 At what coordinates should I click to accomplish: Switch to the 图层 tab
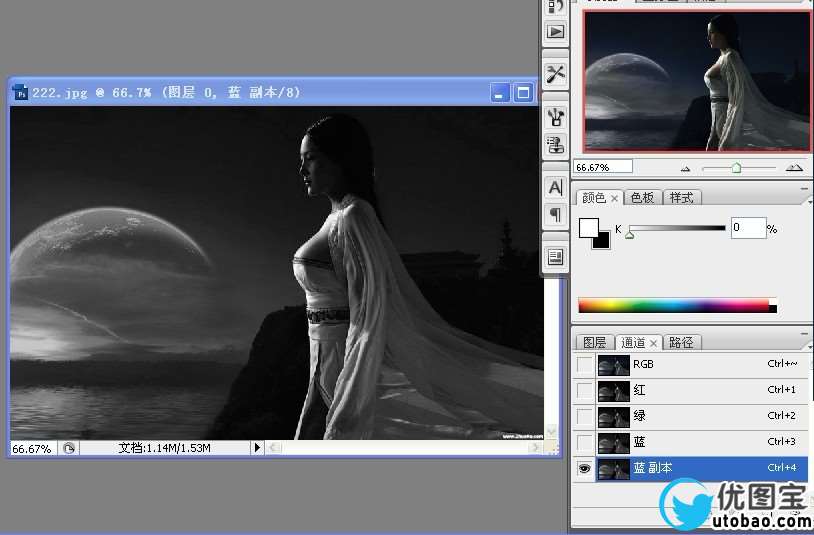pos(594,342)
